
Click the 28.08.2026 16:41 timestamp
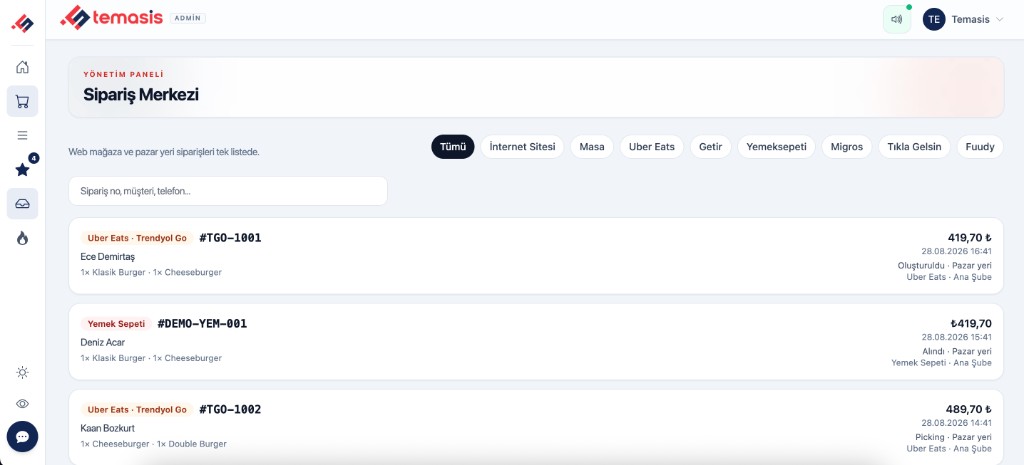coord(957,251)
